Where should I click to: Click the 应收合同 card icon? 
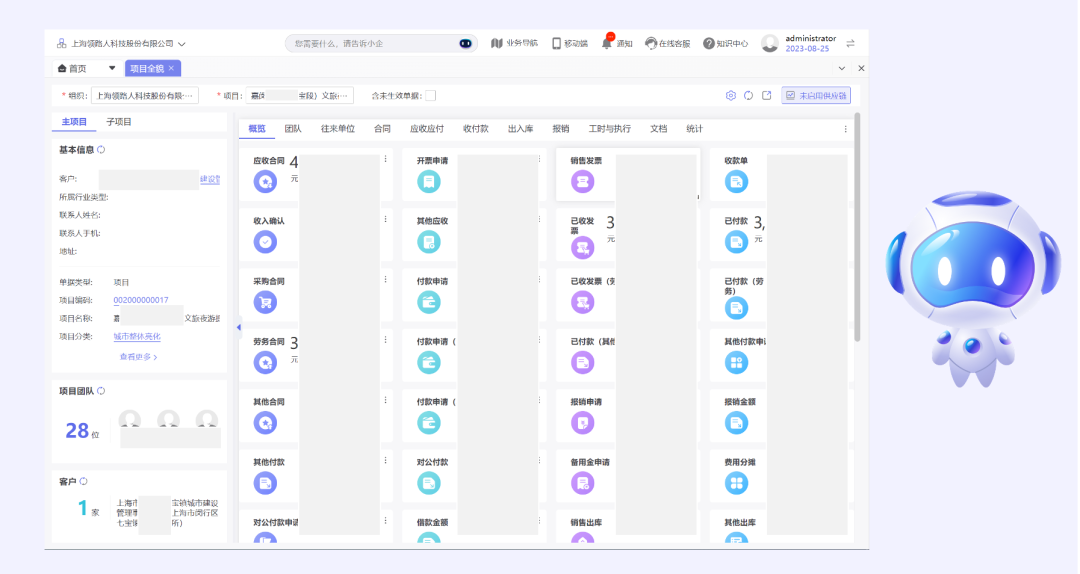click(265, 181)
